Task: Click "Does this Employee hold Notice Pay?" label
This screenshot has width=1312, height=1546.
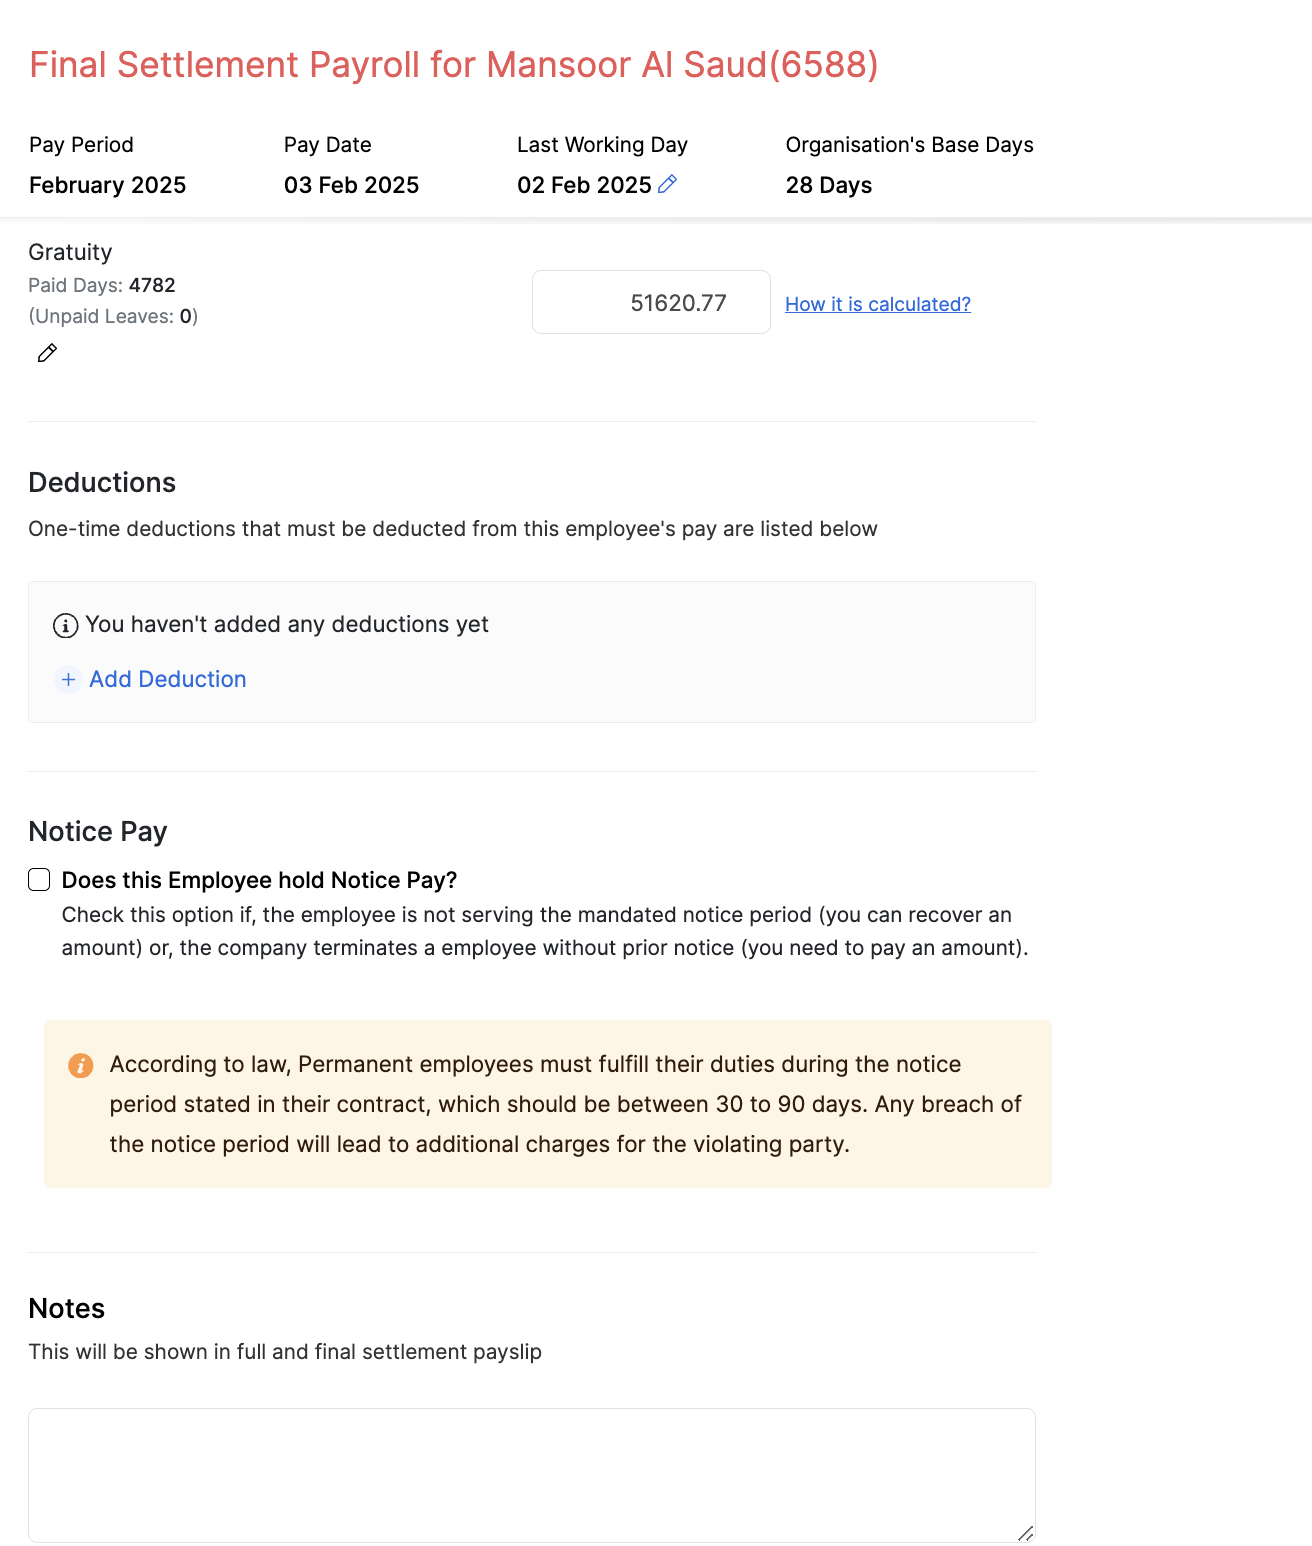Action: pyautogui.click(x=259, y=880)
